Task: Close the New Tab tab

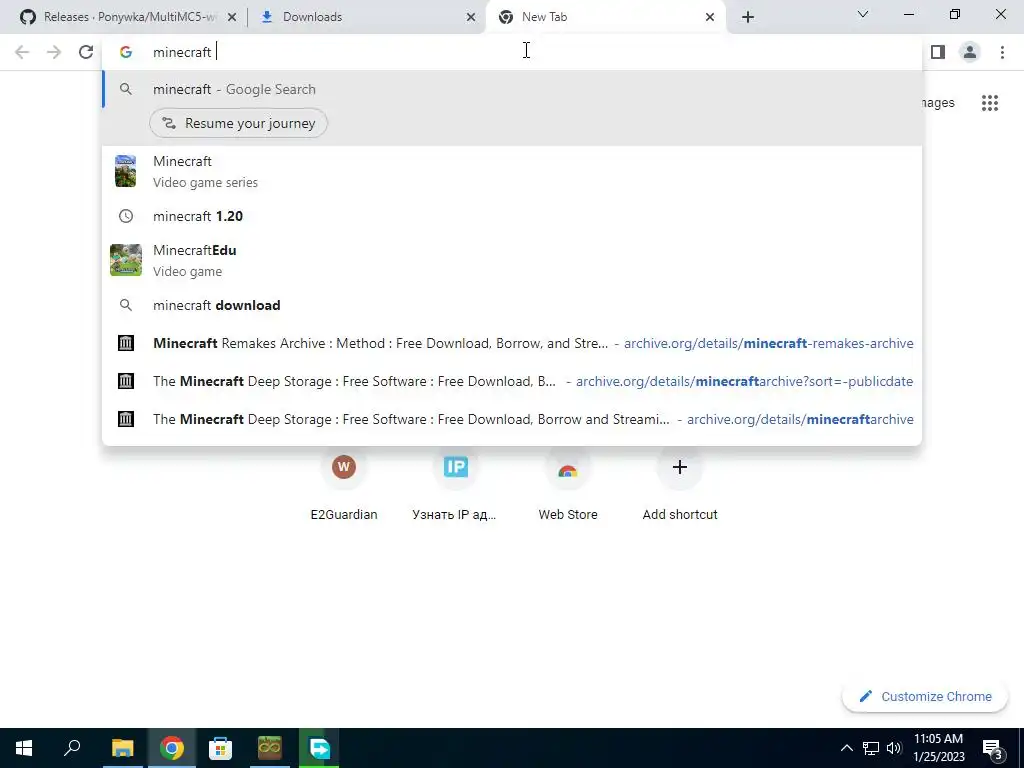Action: (710, 18)
